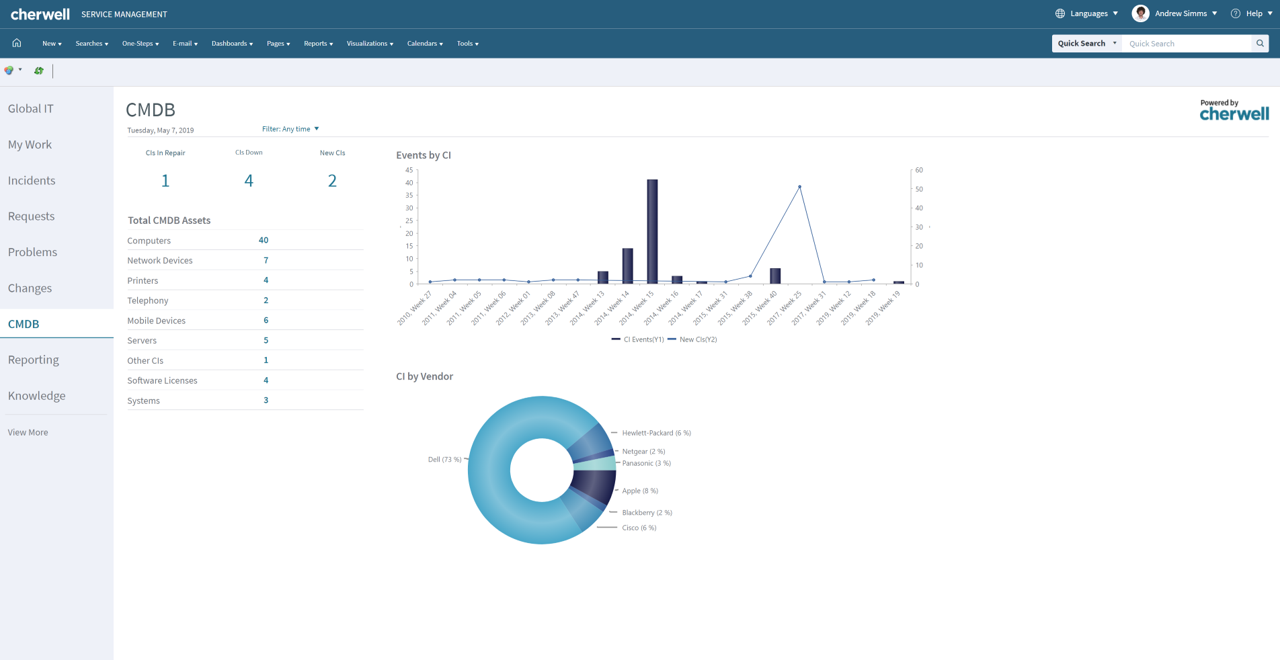Screen dimensions: 1280x660
Task: Open the Quick Search type dropdown
Action: pyautogui.click(x=1087, y=44)
